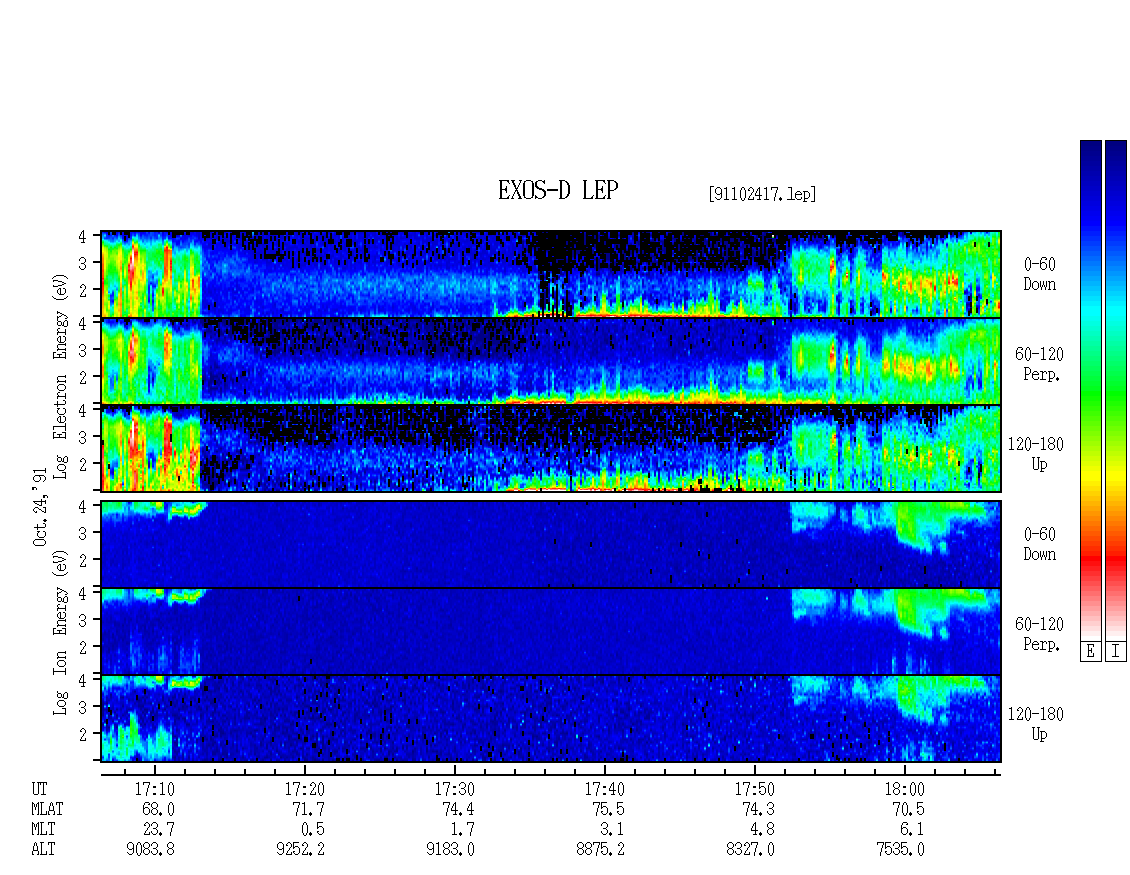
Task: Click the MLT value 1.7
Action: [463, 830]
